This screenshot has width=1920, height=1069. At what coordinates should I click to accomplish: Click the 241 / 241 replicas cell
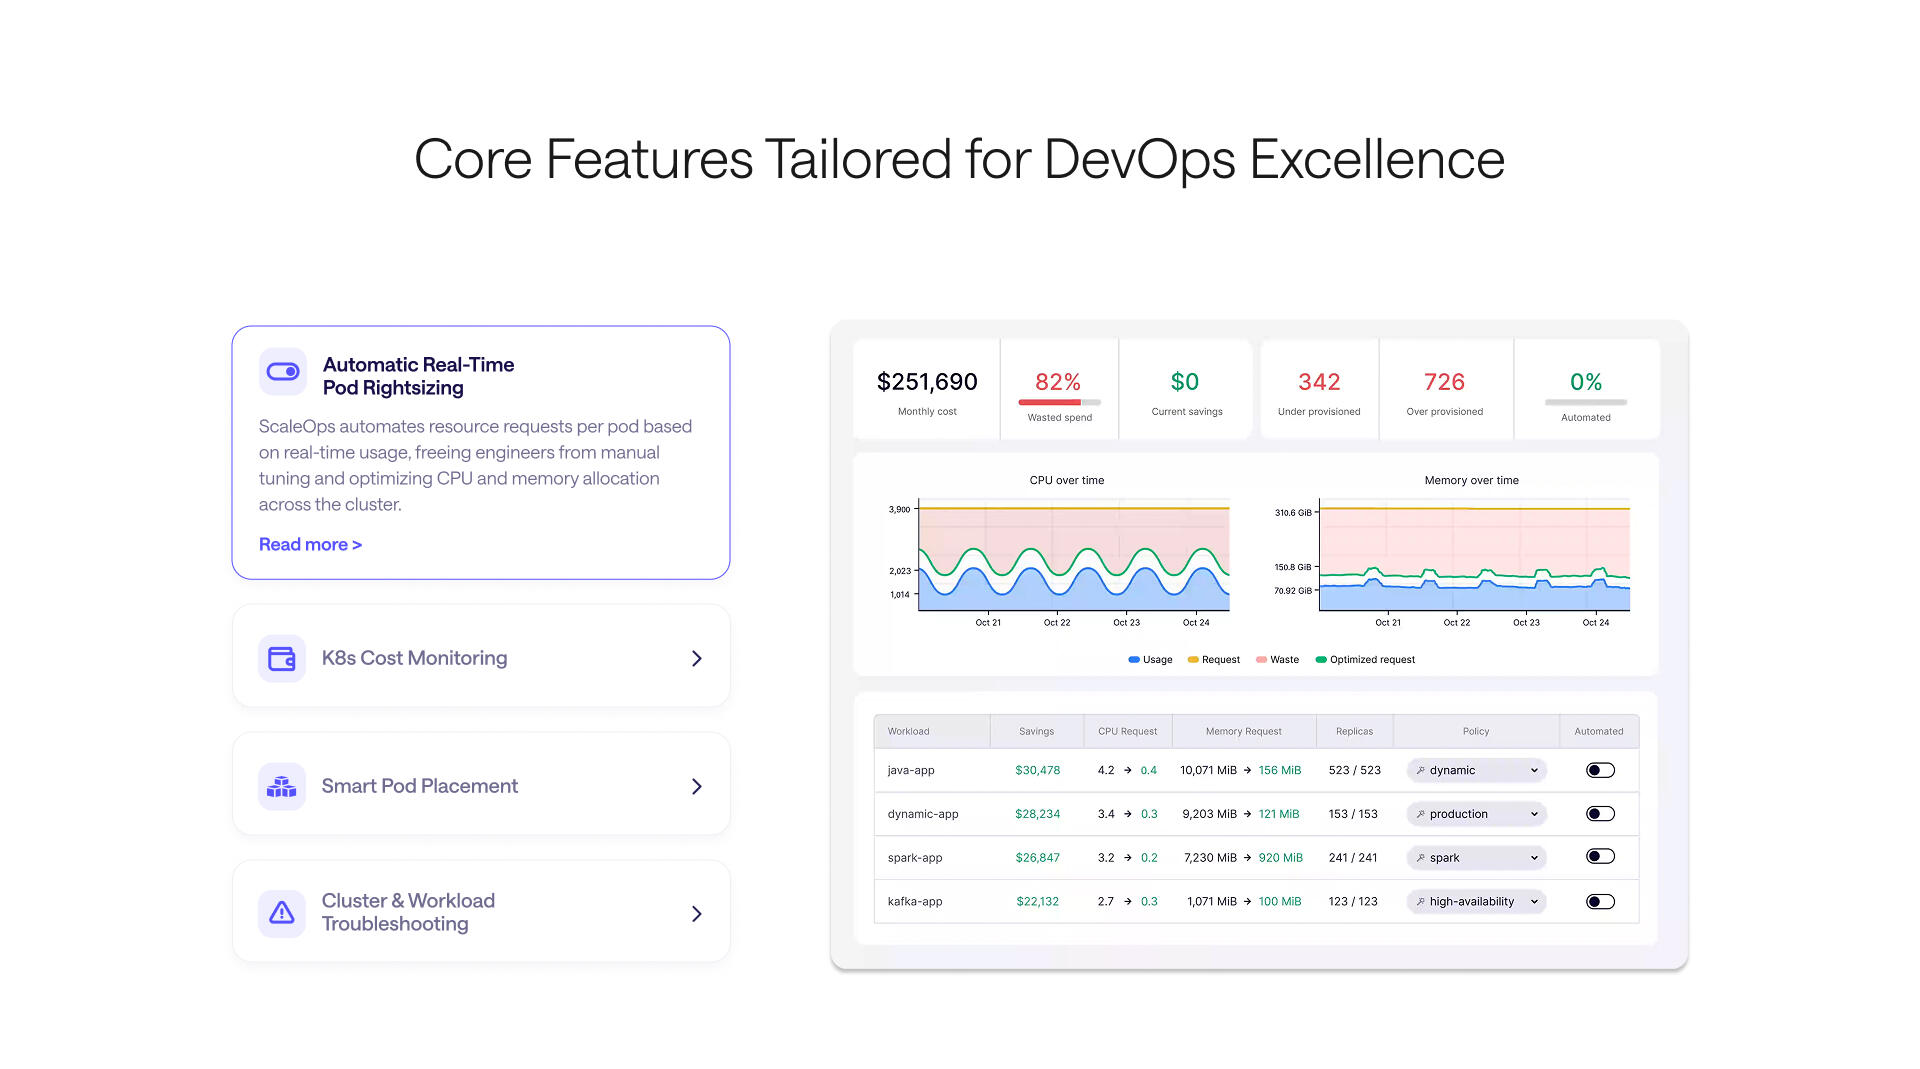point(1353,858)
